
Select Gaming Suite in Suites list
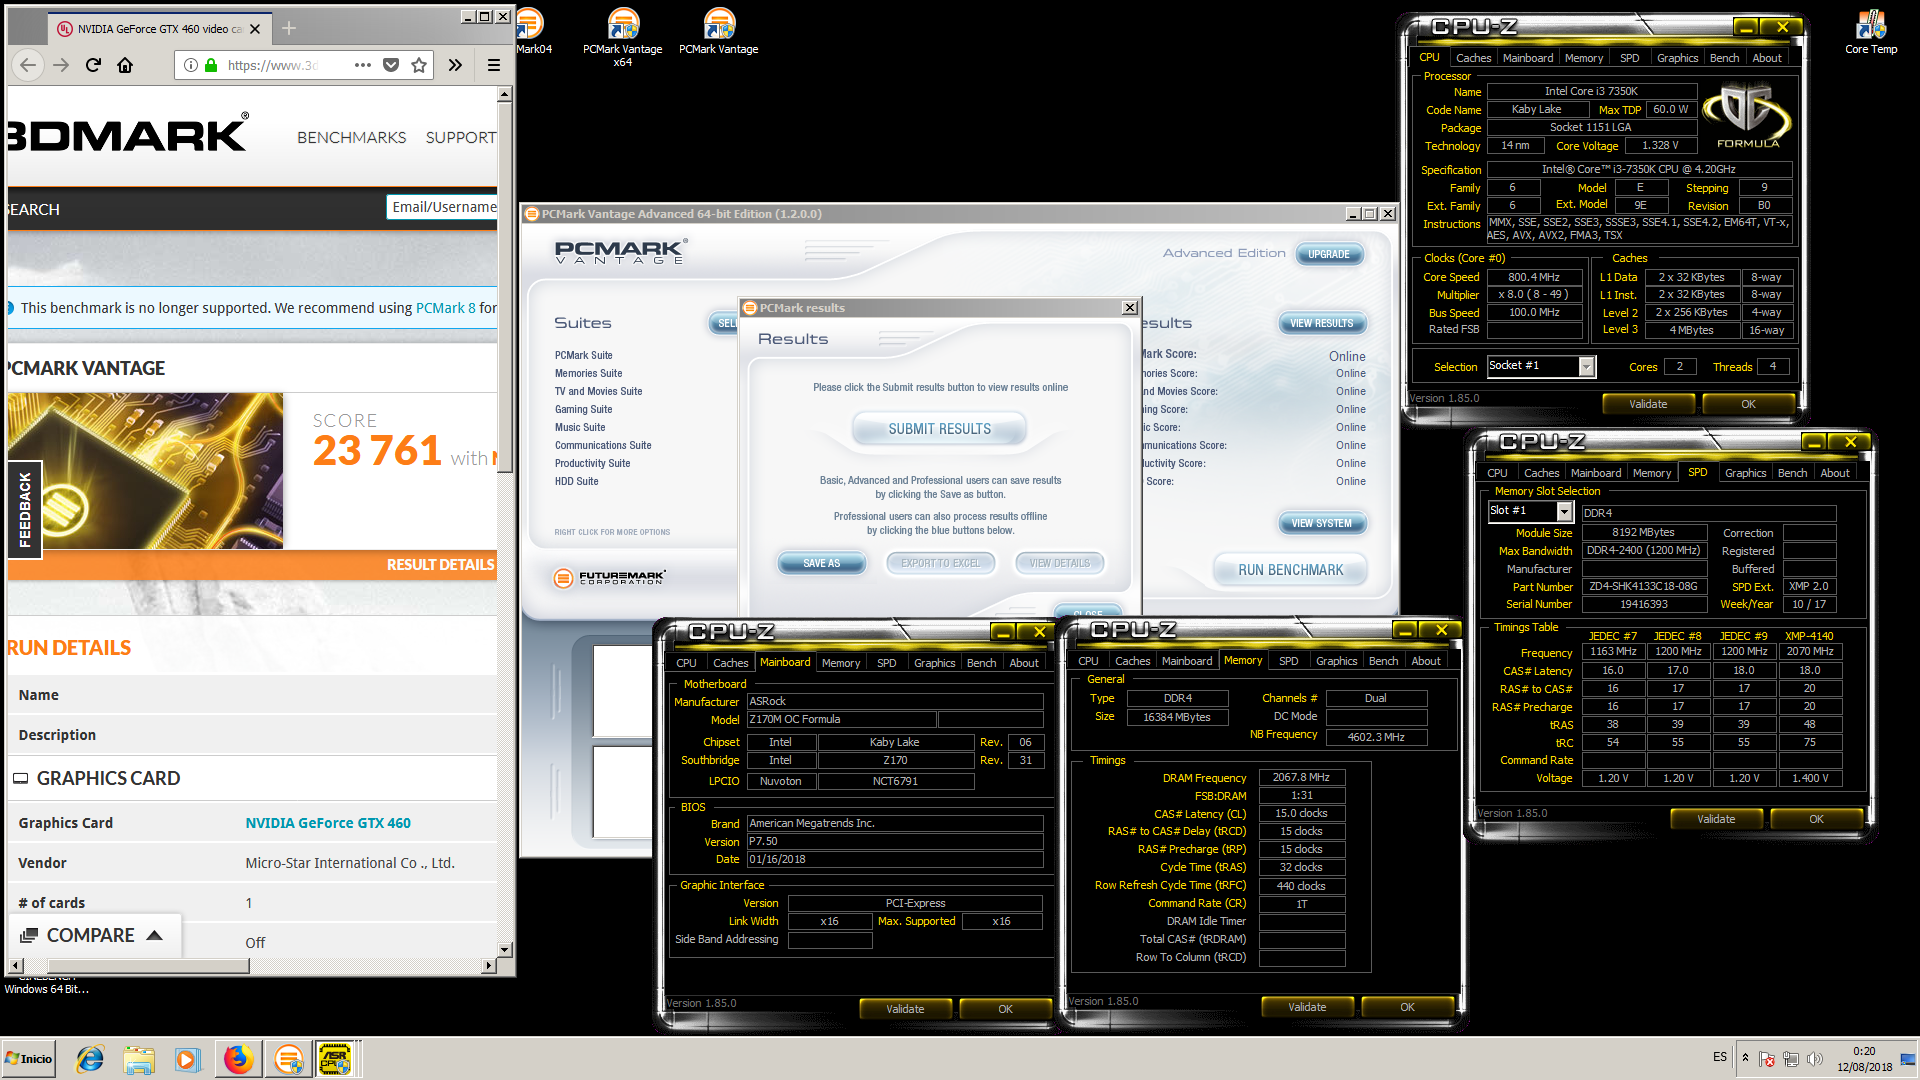(583, 409)
